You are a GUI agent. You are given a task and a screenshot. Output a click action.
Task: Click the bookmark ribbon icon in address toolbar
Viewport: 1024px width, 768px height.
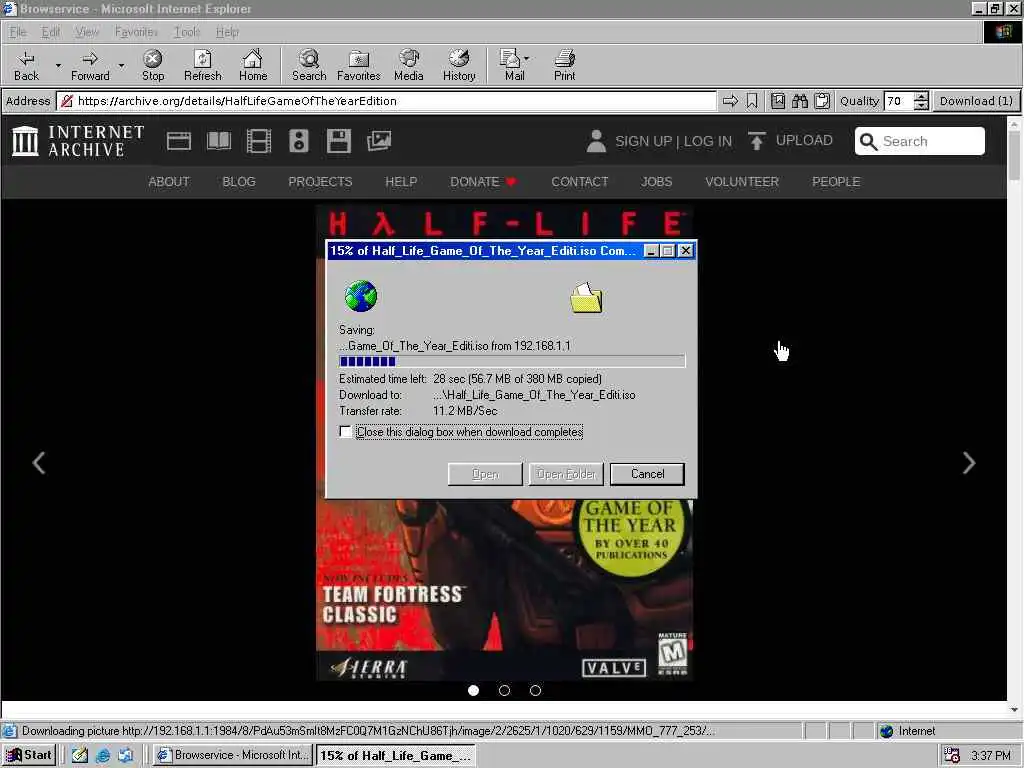[x=752, y=101]
